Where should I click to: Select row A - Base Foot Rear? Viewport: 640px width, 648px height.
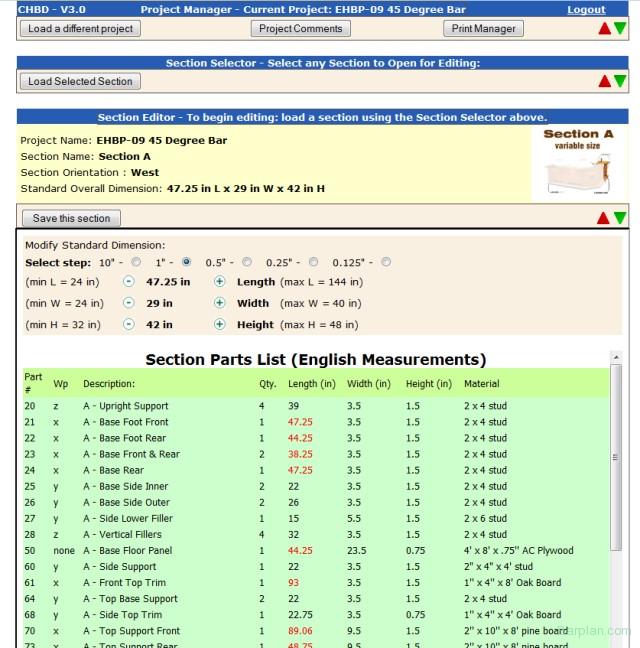click(x=316, y=438)
